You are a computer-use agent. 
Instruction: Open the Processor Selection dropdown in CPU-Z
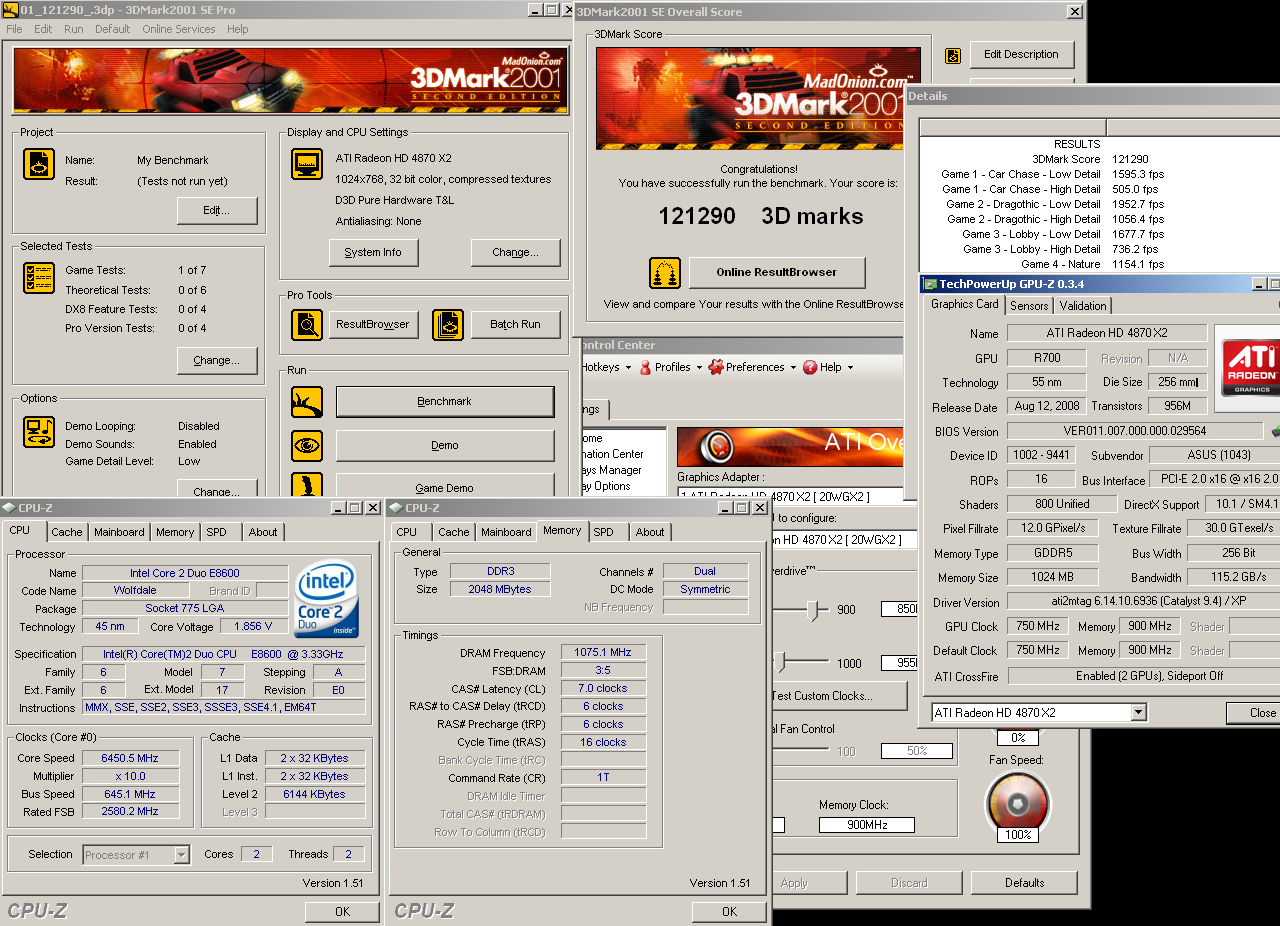pos(181,855)
